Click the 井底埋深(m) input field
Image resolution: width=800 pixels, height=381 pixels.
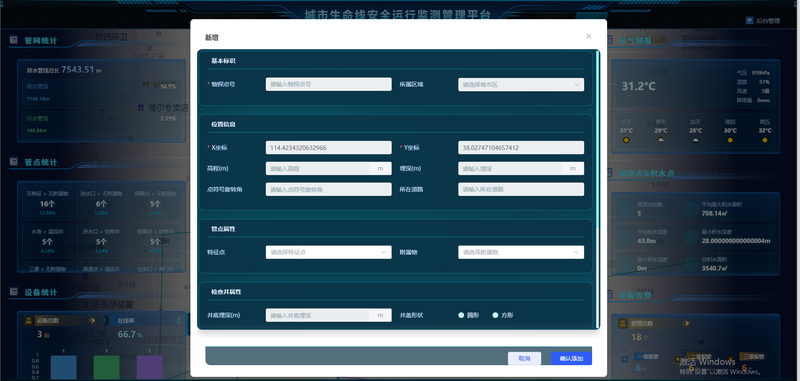click(x=329, y=315)
